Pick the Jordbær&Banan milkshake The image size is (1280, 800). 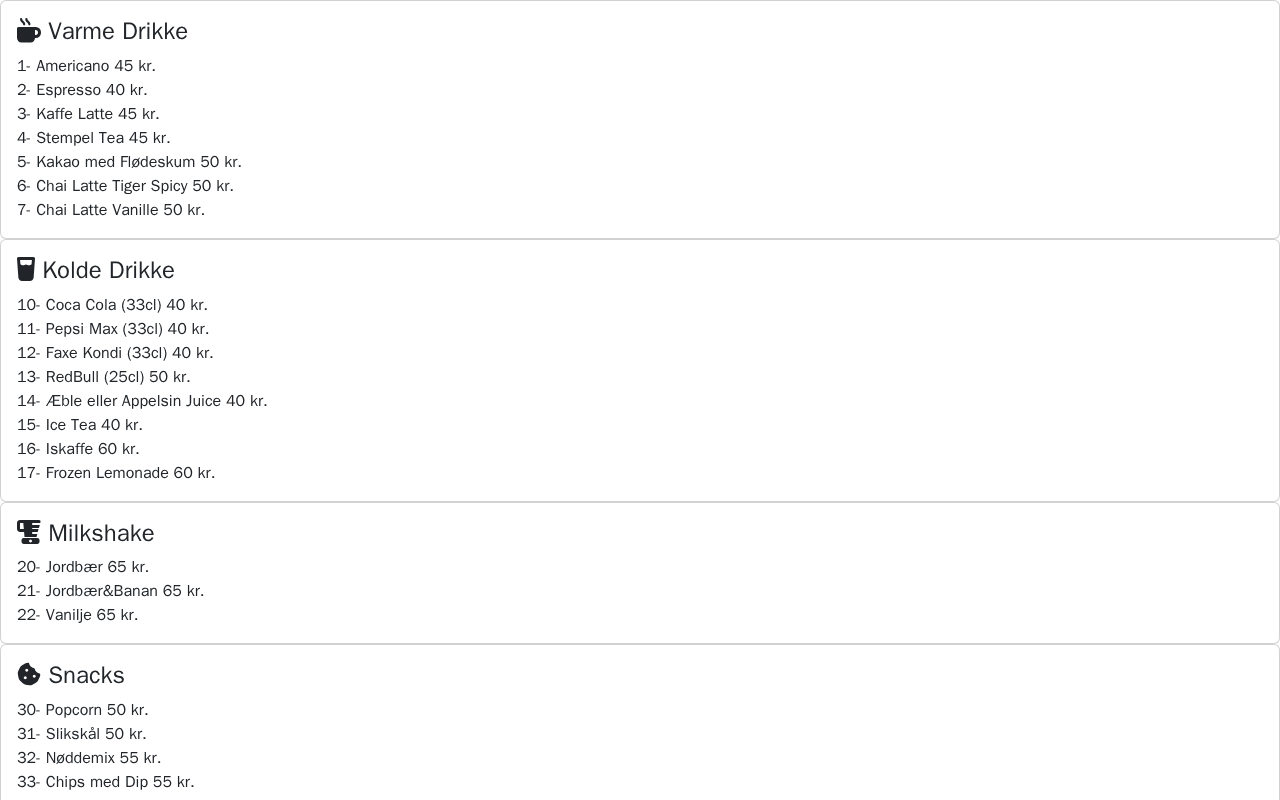[x=110, y=591]
